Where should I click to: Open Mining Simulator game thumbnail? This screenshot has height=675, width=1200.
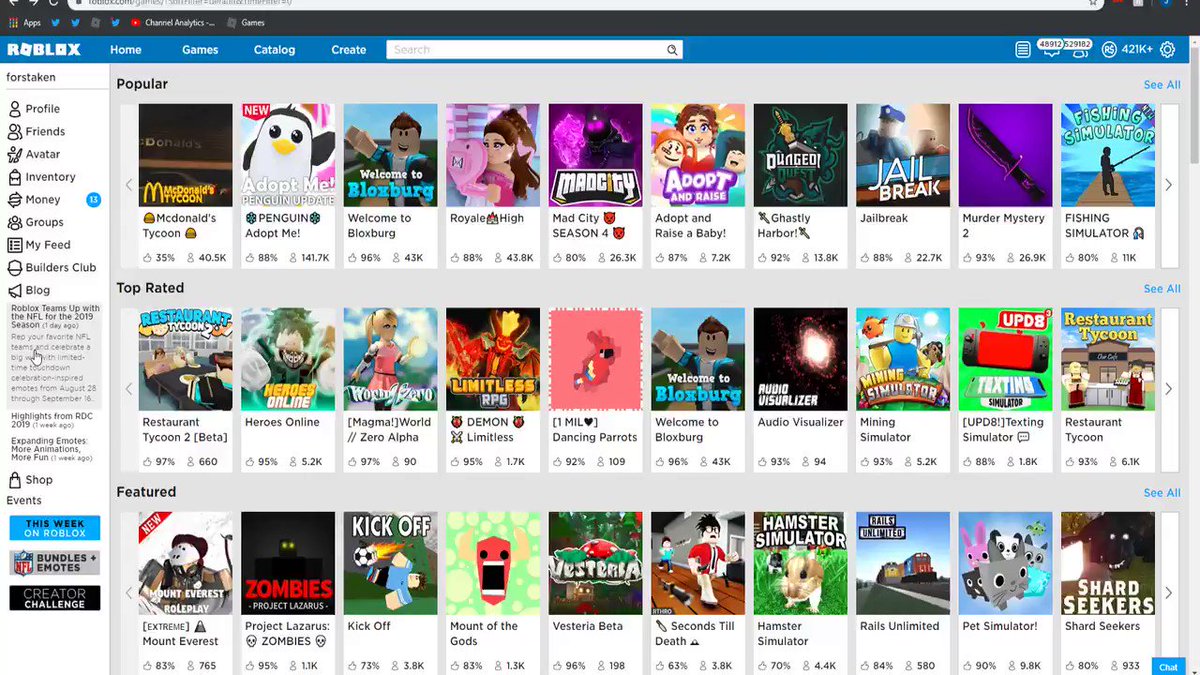point(903,359)
